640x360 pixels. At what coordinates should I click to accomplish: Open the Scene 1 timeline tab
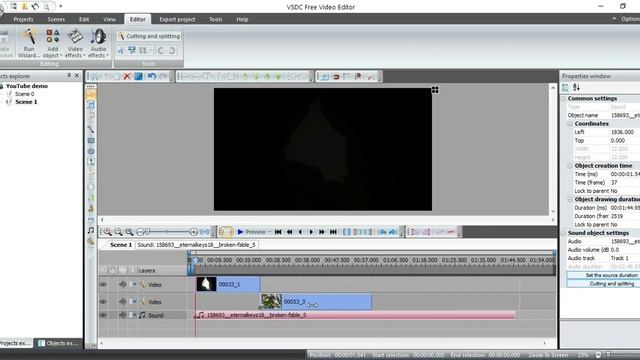click(x=121, y=245)
